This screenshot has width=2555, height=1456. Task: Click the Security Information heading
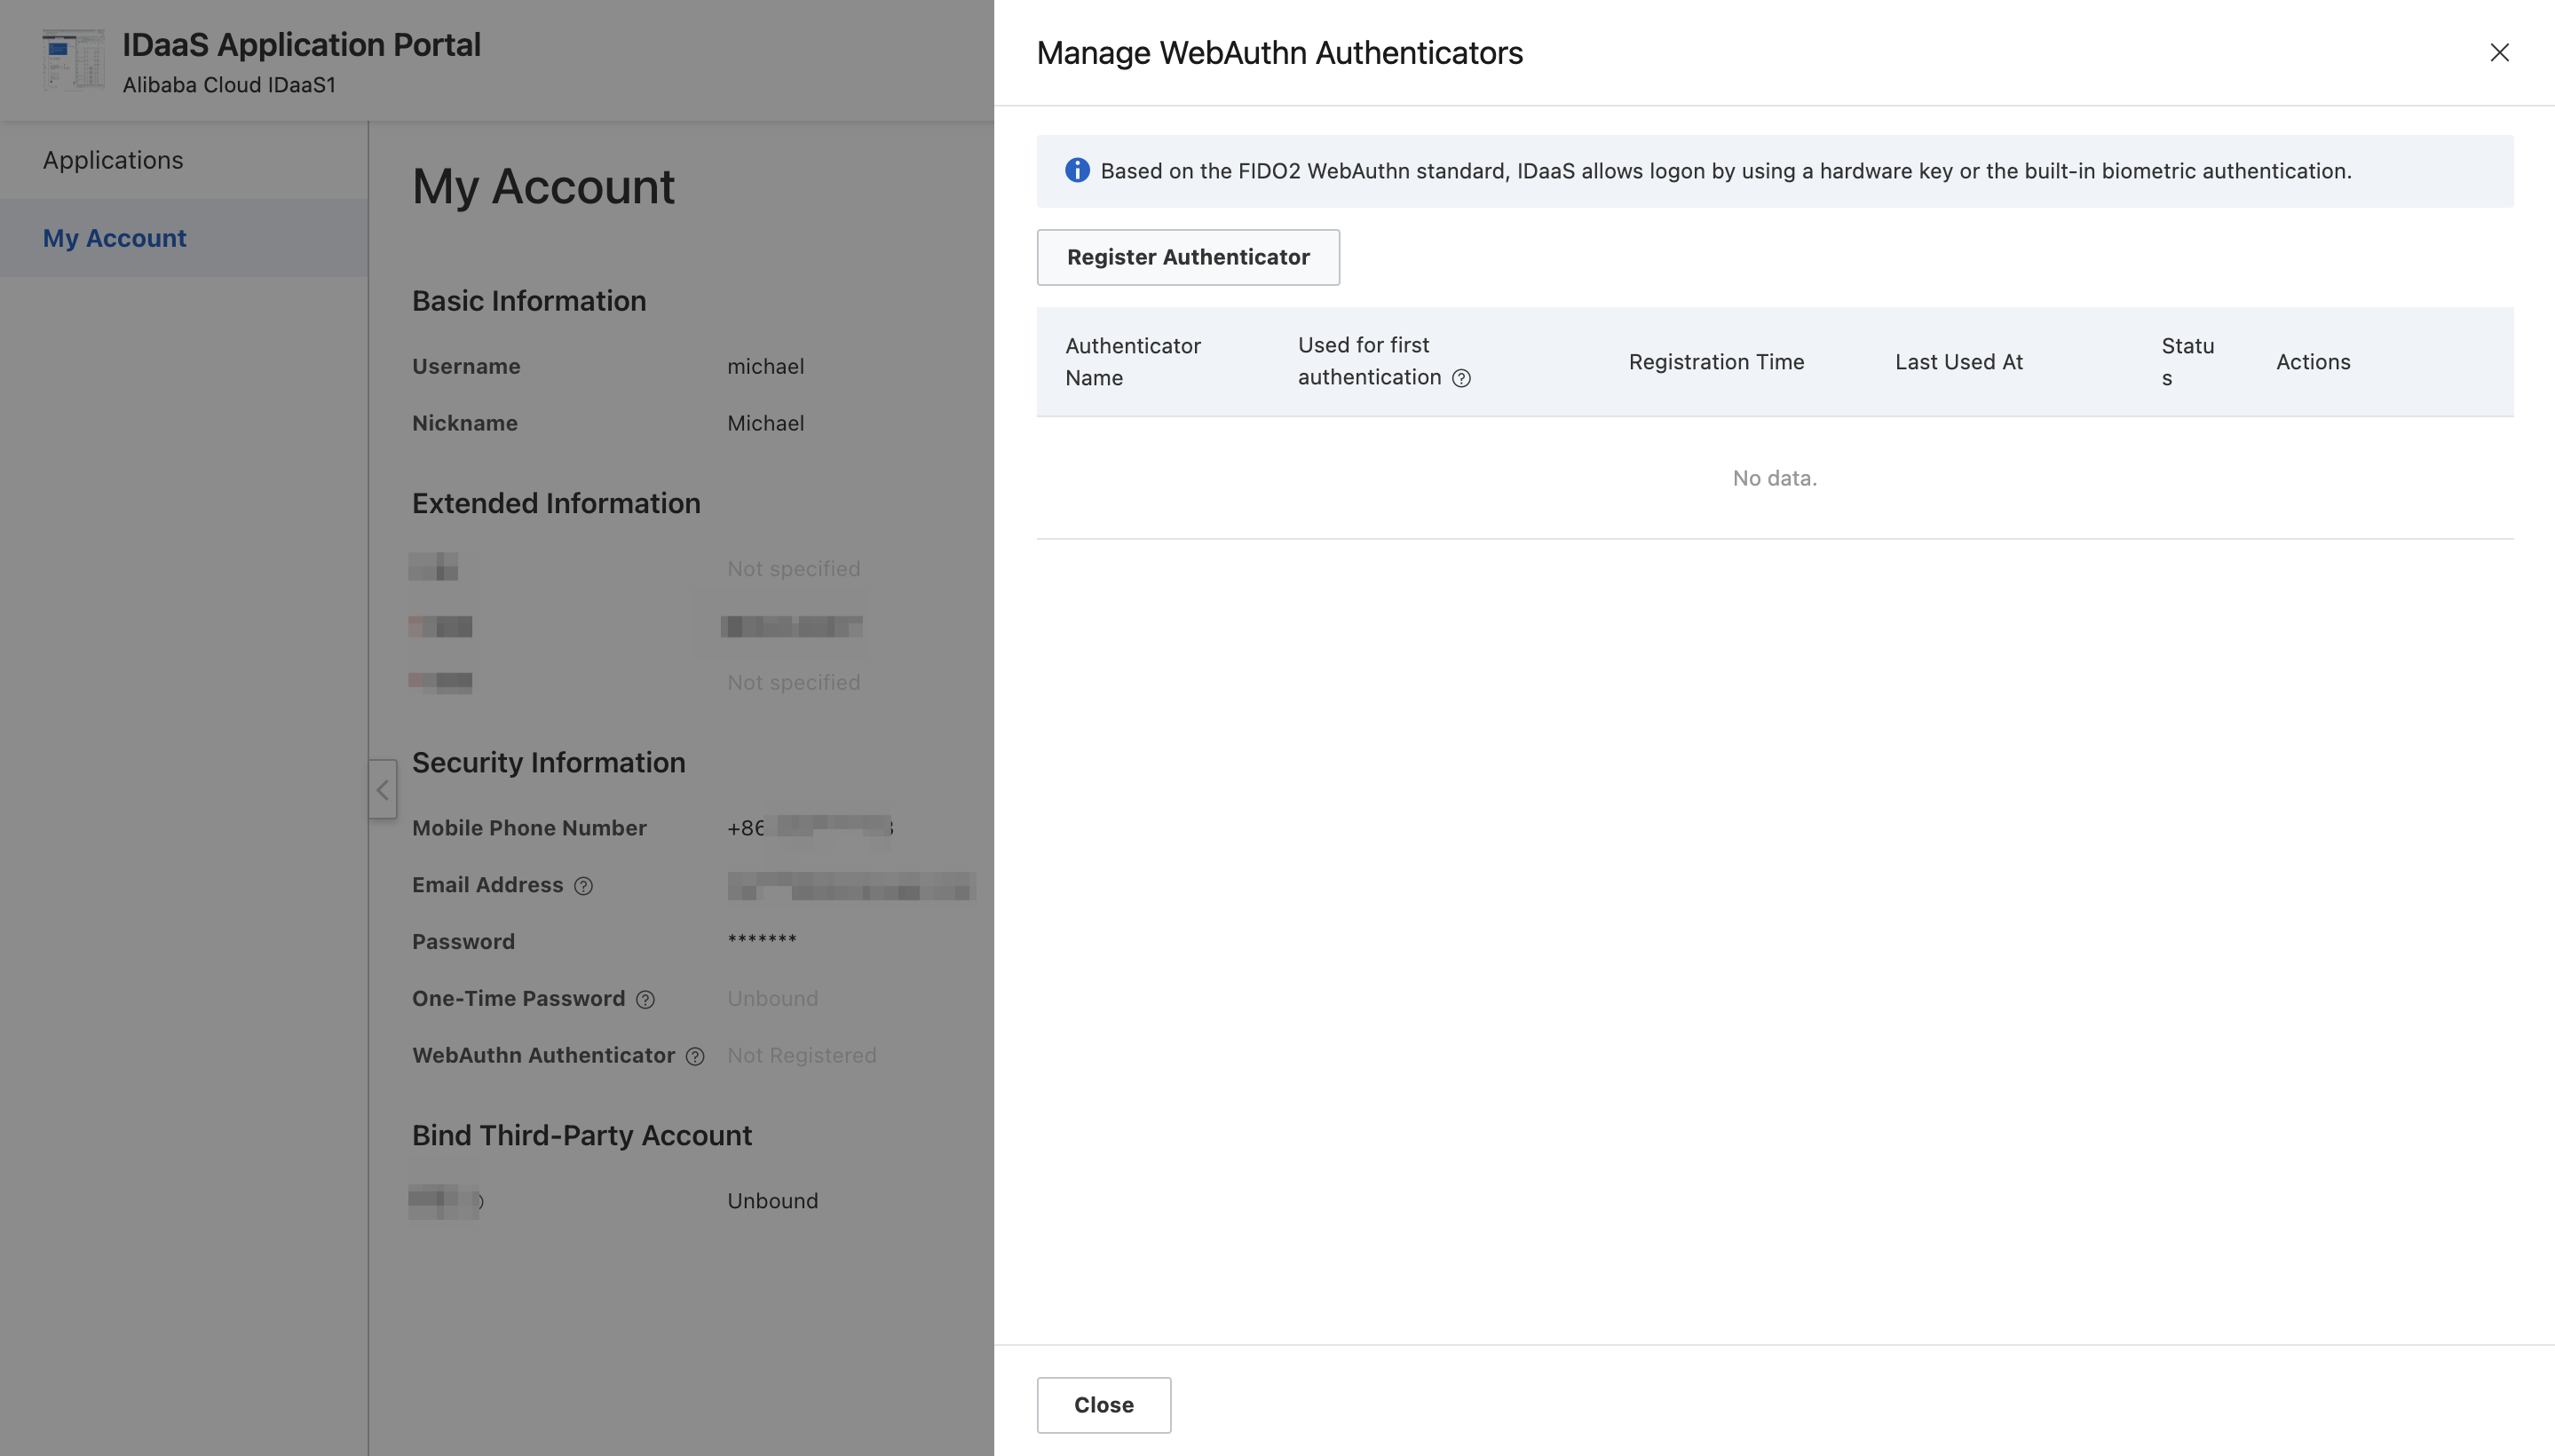tap(548, 762)
